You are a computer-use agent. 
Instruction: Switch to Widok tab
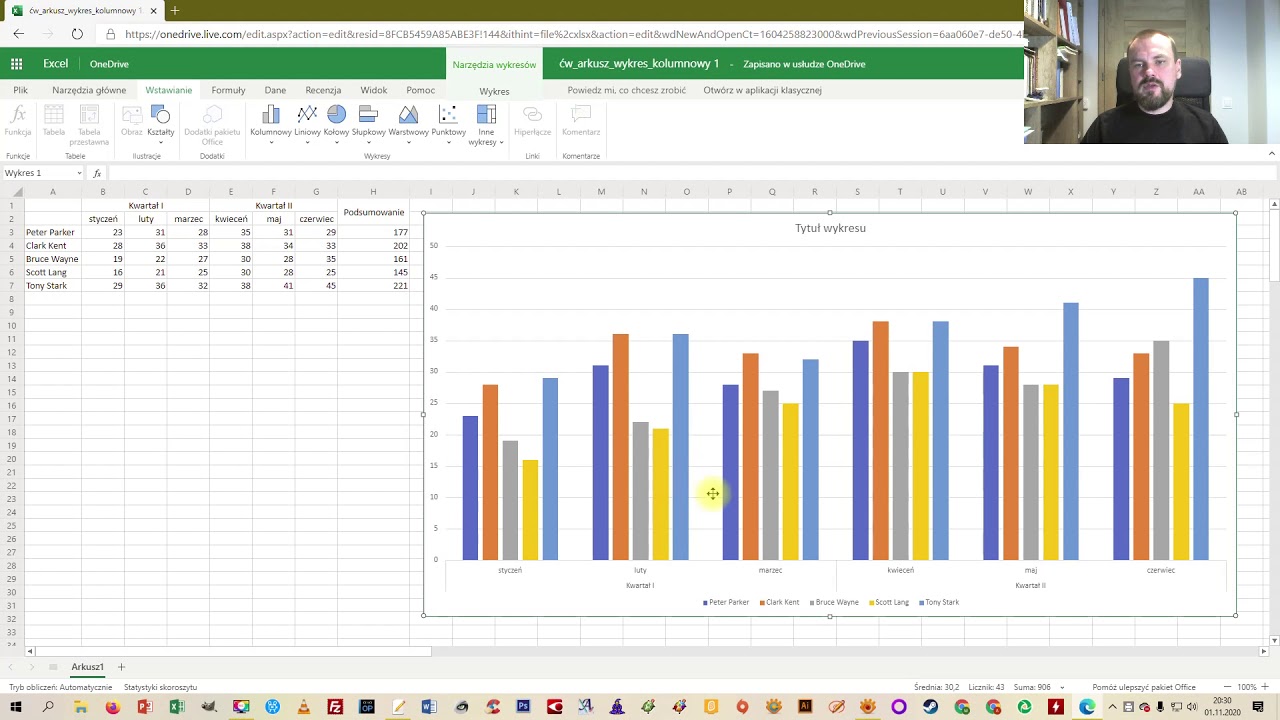click(373, 90)
